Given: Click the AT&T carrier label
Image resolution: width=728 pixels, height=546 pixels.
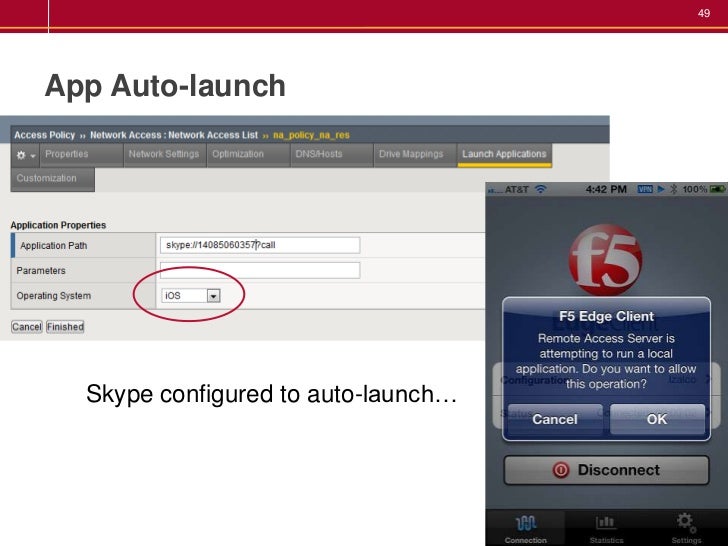Looking at the screenshot, I should (516, 189).
